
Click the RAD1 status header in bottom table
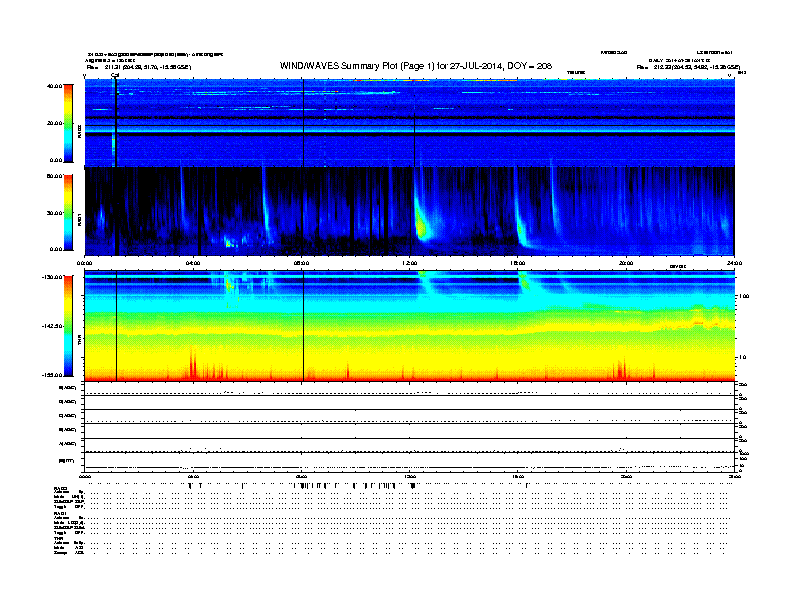60,513
